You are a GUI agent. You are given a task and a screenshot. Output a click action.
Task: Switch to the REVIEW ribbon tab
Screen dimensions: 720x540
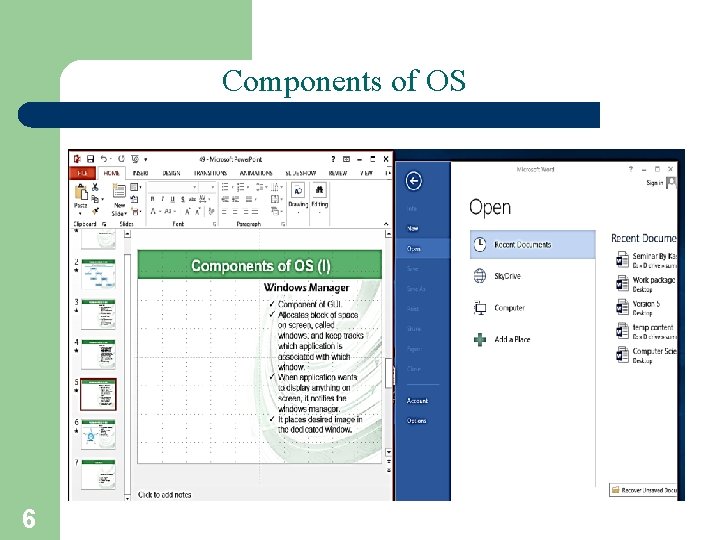click(x=338, y=173)
